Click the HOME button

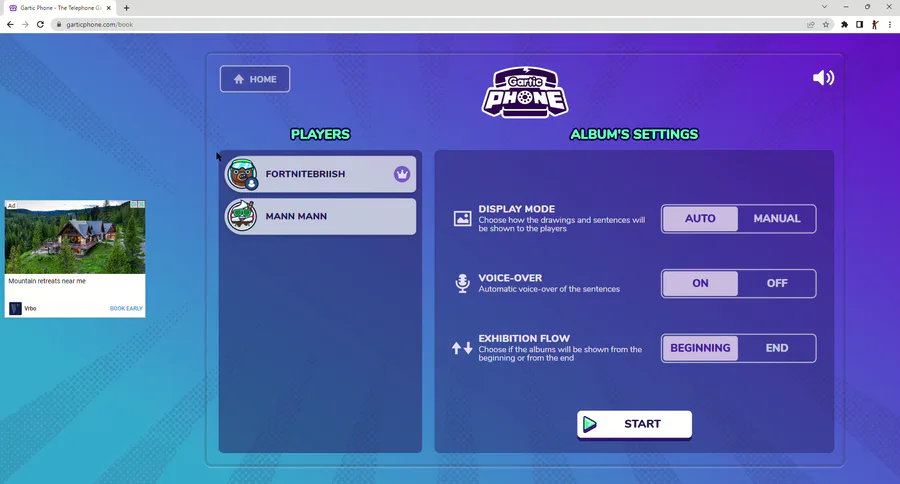(x=255, y=79)
